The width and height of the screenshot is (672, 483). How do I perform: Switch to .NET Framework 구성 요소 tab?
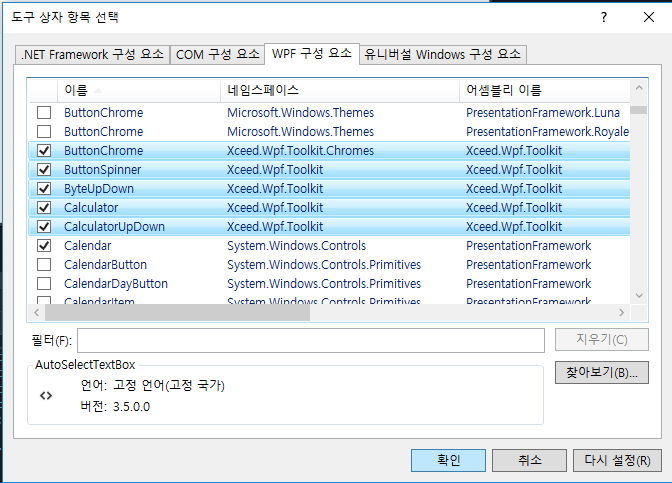click(93, 55)
